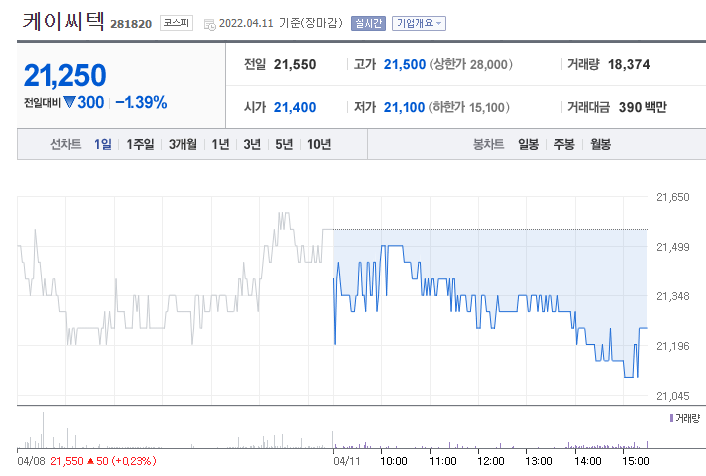Click the 시가 value 21,400
This screenshot has height=476, width=706.
(x=295, y=107)
